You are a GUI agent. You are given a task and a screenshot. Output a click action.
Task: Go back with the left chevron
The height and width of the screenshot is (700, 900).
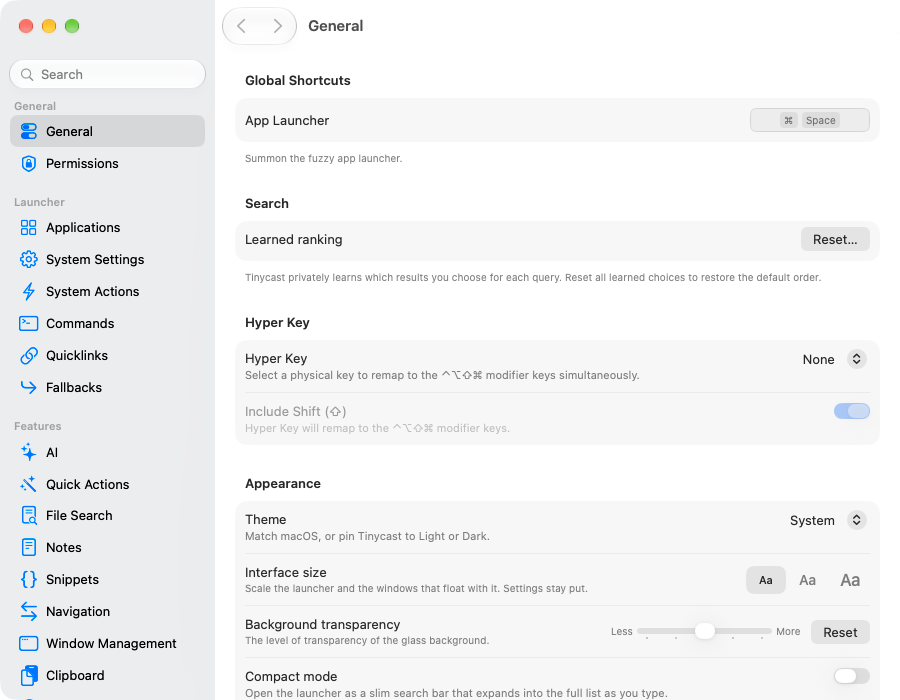(x=242, y=26)
